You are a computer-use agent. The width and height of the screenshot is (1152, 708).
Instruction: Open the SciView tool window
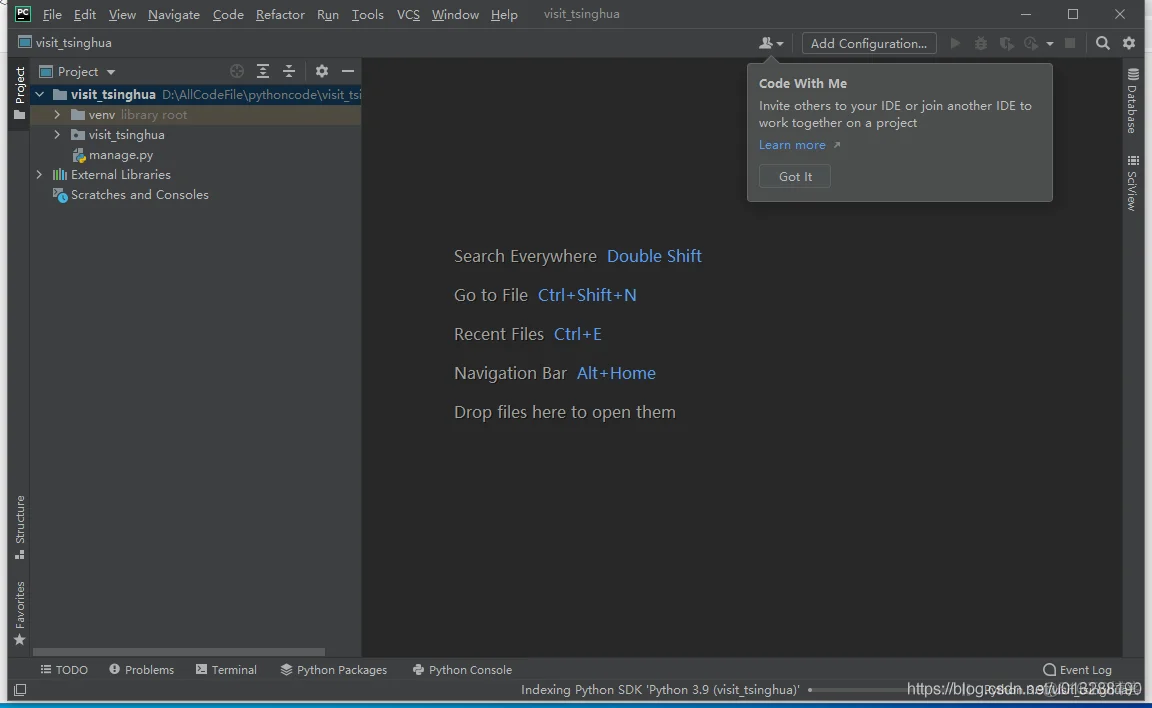[x=1133, y=184]
